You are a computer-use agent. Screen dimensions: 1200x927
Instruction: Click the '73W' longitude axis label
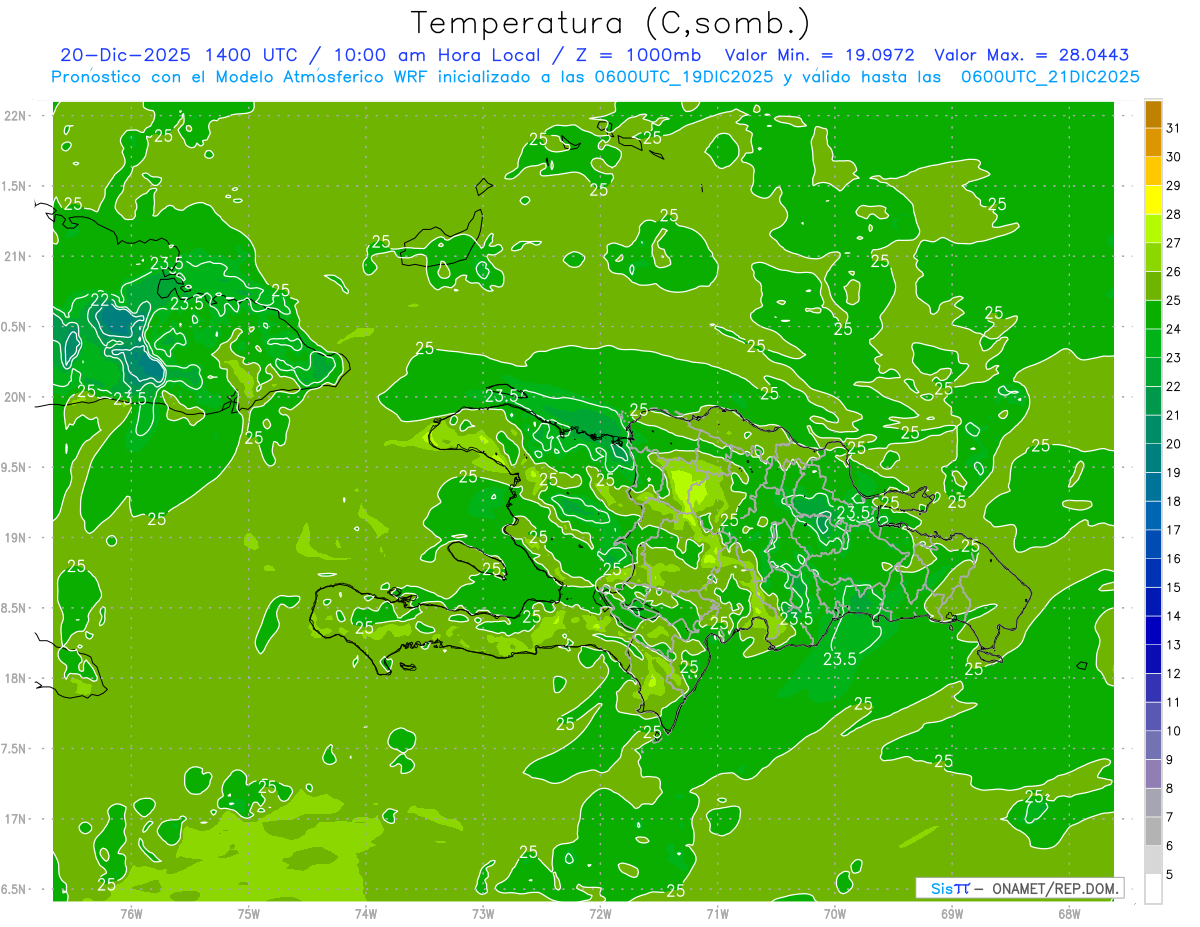[x=483, y=913]
